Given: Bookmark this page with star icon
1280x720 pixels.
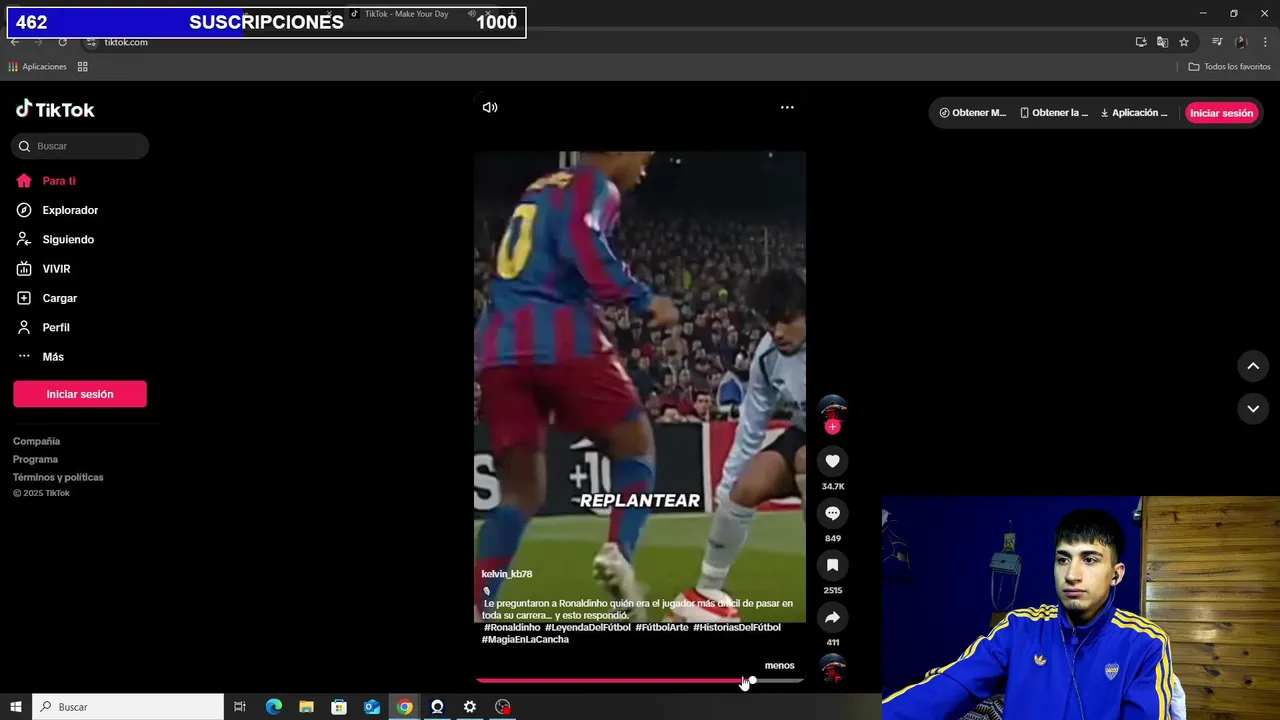Looking at the screenshot, I should pyautogui.click(x=1184, y=42).
